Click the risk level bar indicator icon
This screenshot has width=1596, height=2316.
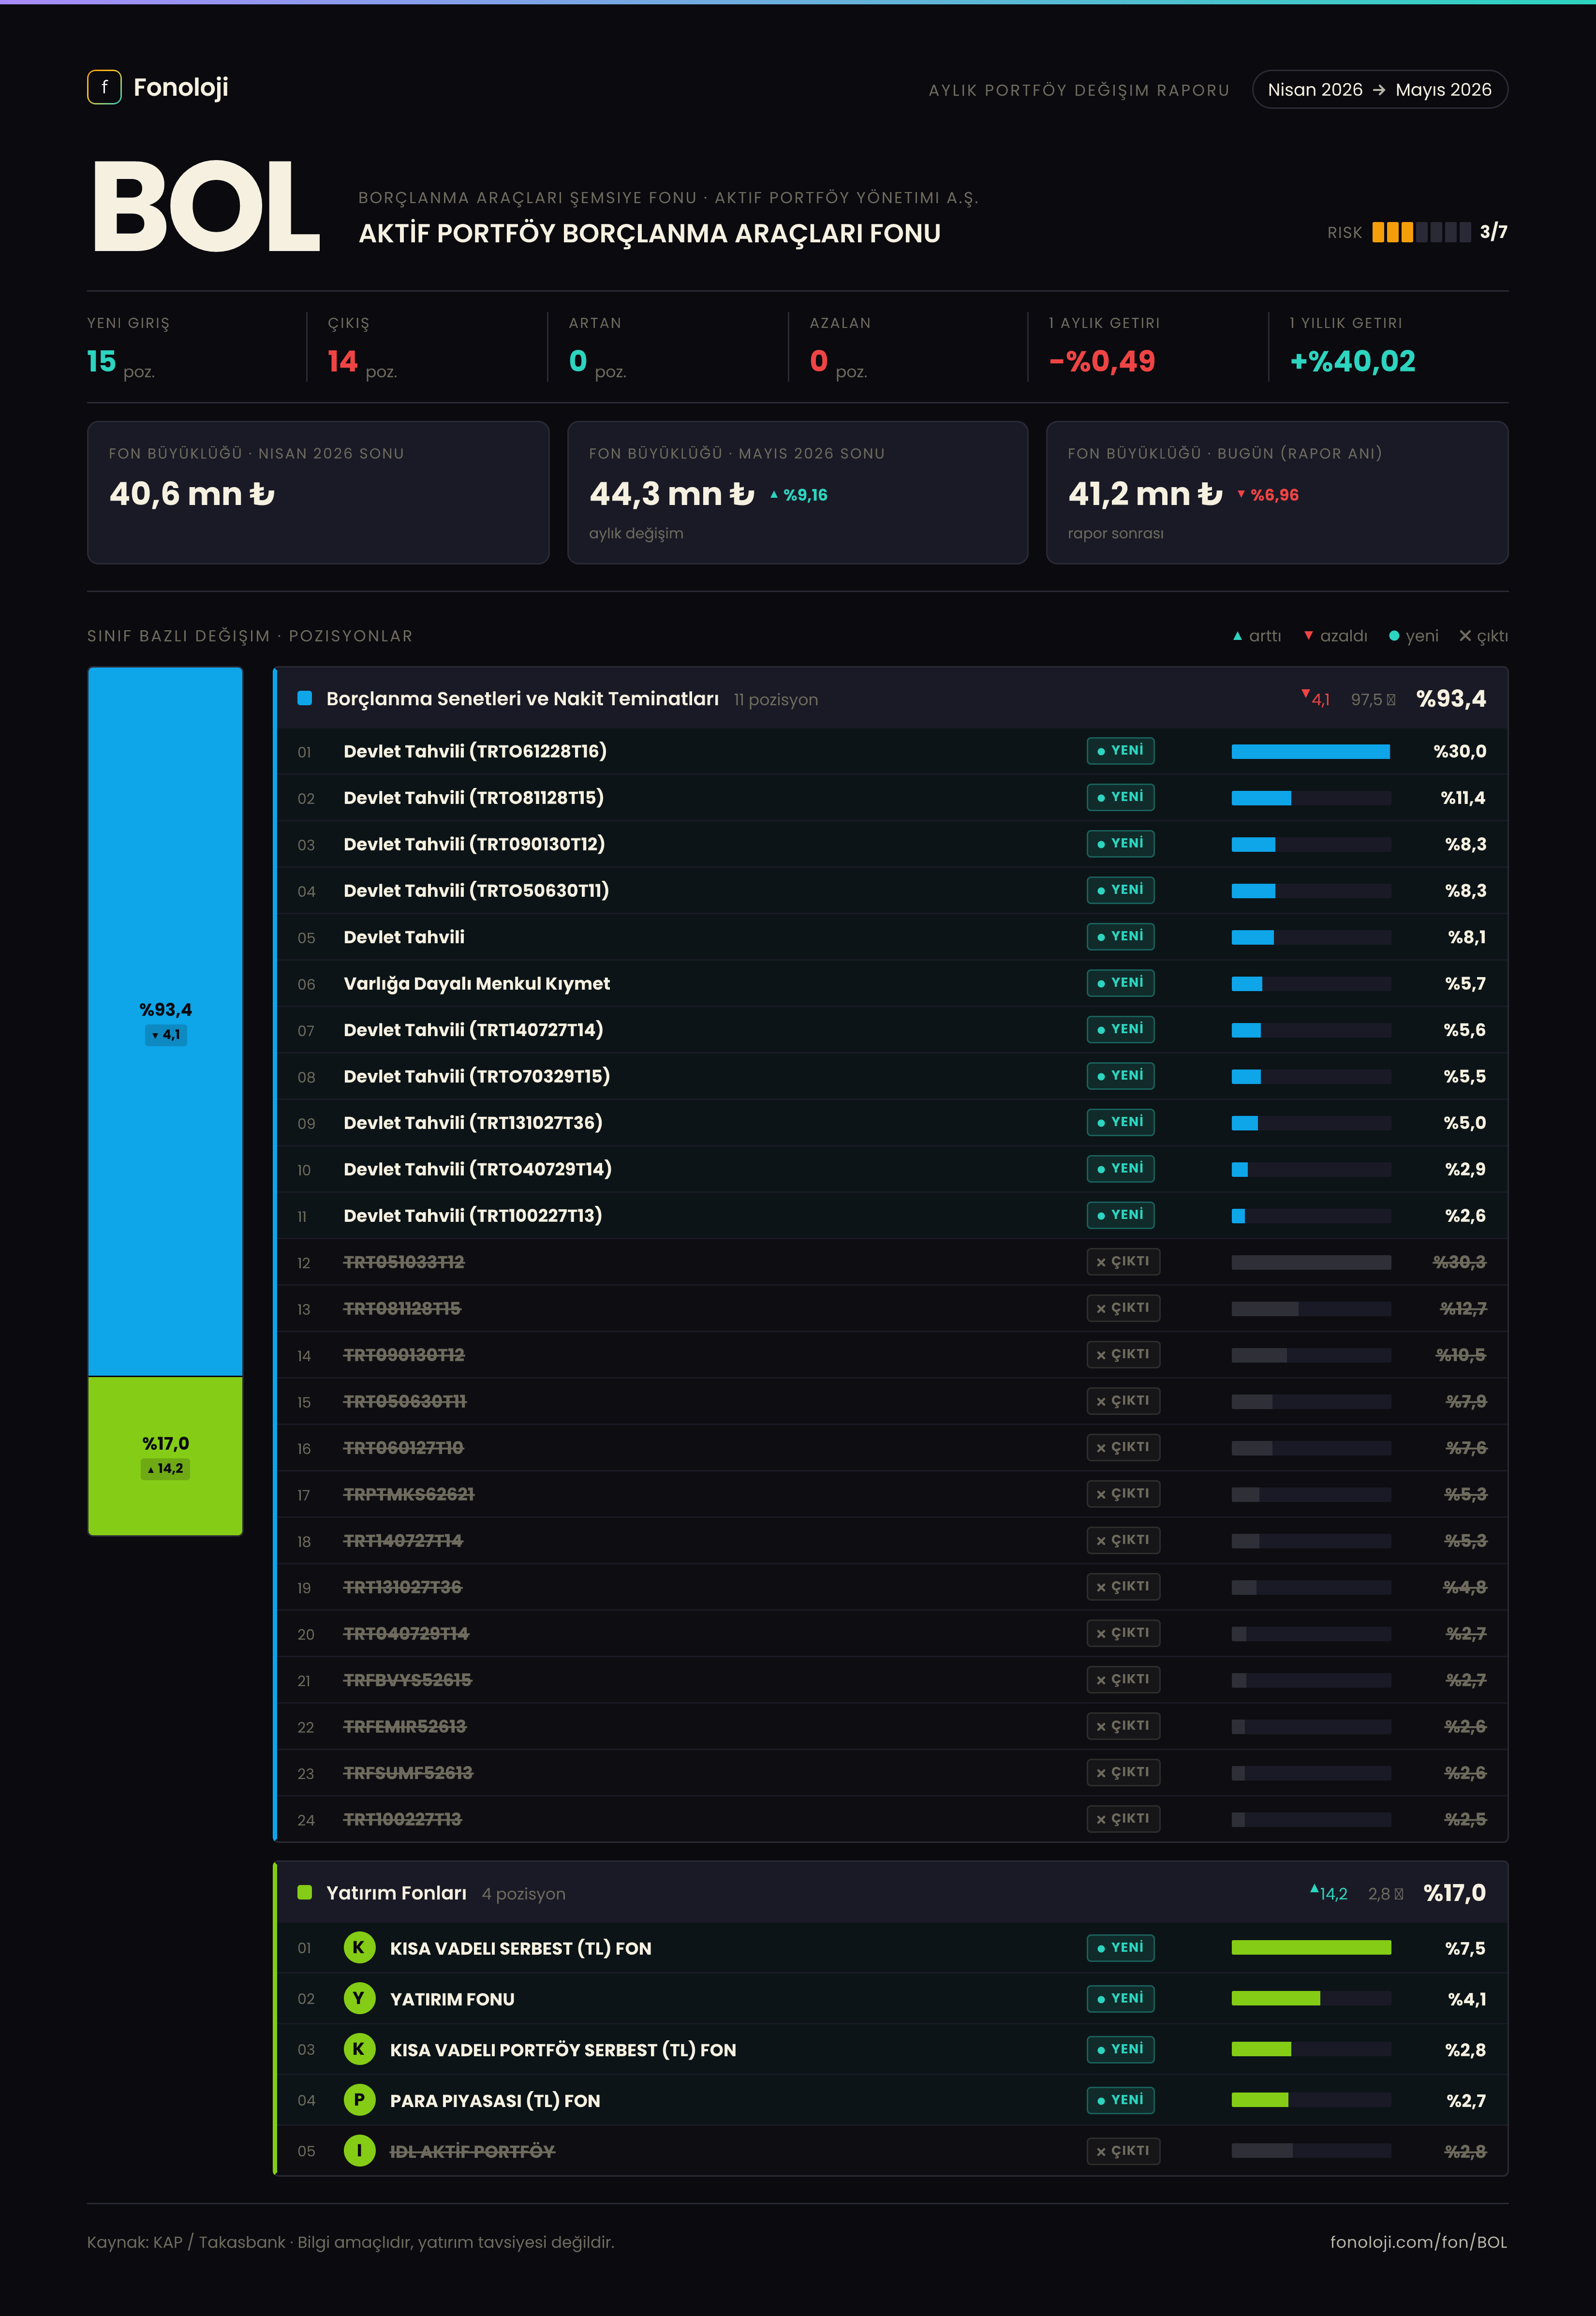(x=1421, y=232)
